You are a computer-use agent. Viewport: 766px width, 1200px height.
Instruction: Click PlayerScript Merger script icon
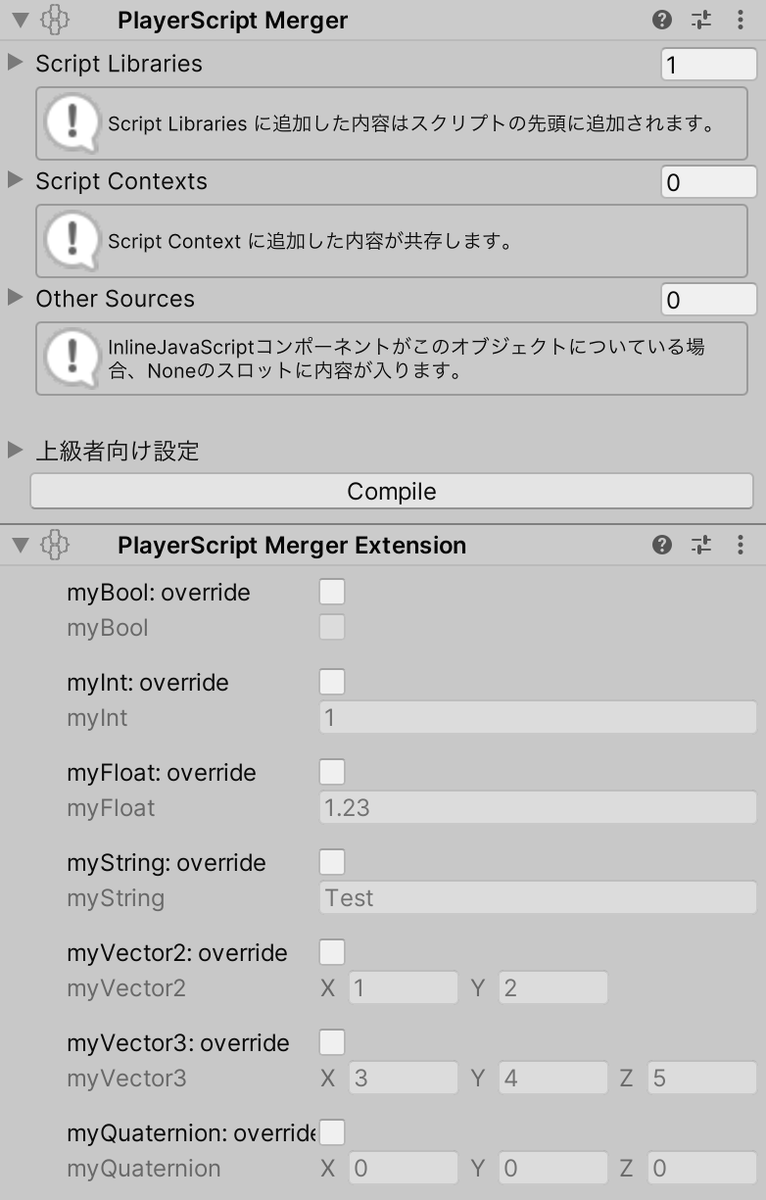tap(56, 20)
